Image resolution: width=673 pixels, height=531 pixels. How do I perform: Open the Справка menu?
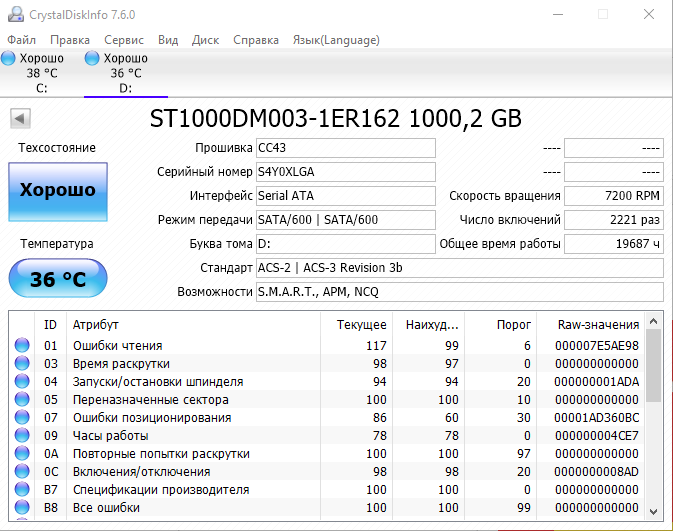coord(256,40)
